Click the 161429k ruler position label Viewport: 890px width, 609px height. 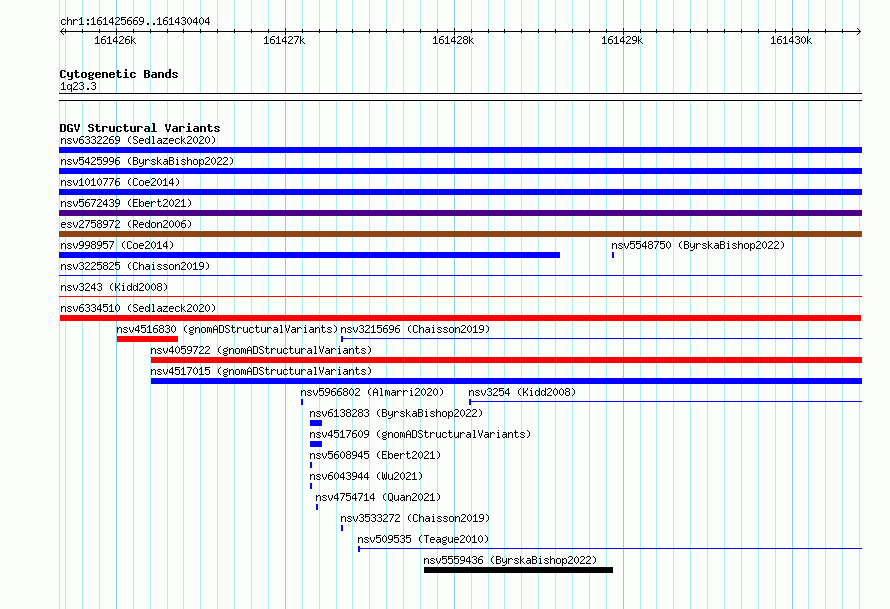[622, 40]
